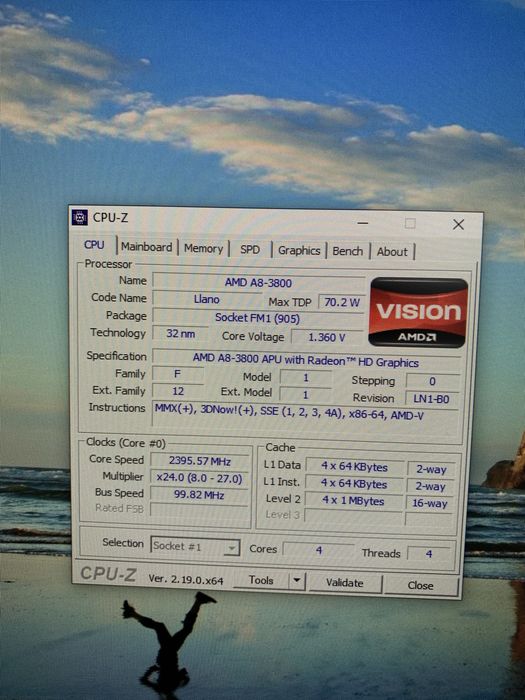This screenshot has height=700, width=525.
Task: Click the Ext. Family value 12
Action: pyautogui.click(x=178, y=392)
